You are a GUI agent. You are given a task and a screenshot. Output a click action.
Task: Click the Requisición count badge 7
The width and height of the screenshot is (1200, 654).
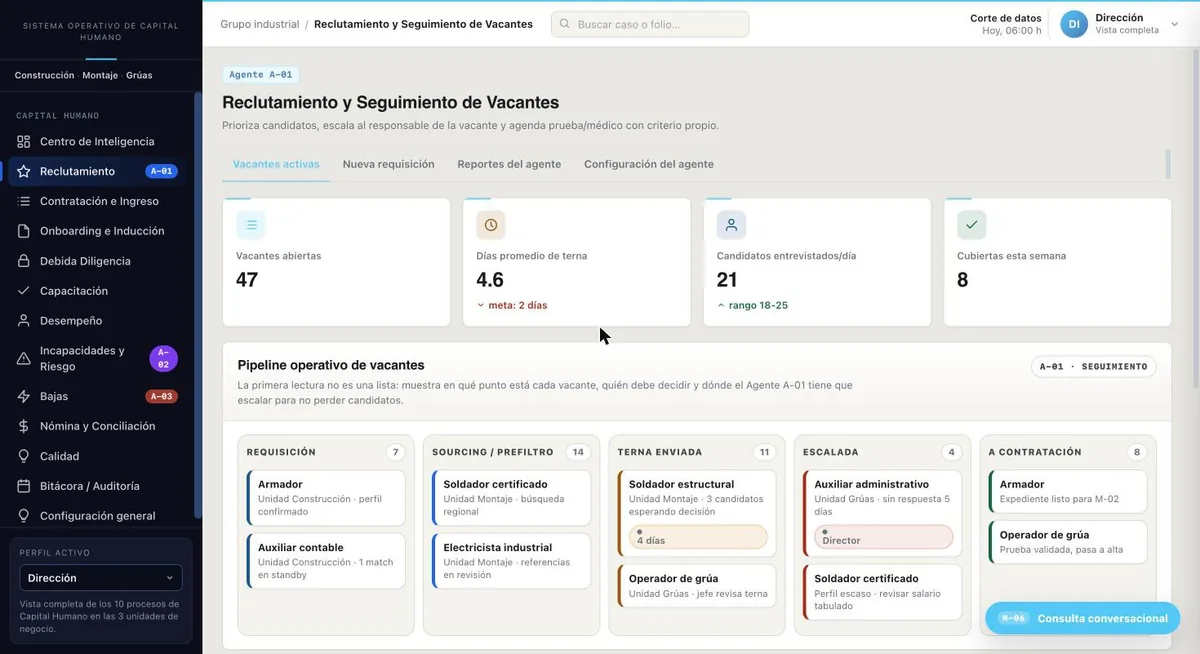[396, 452]
